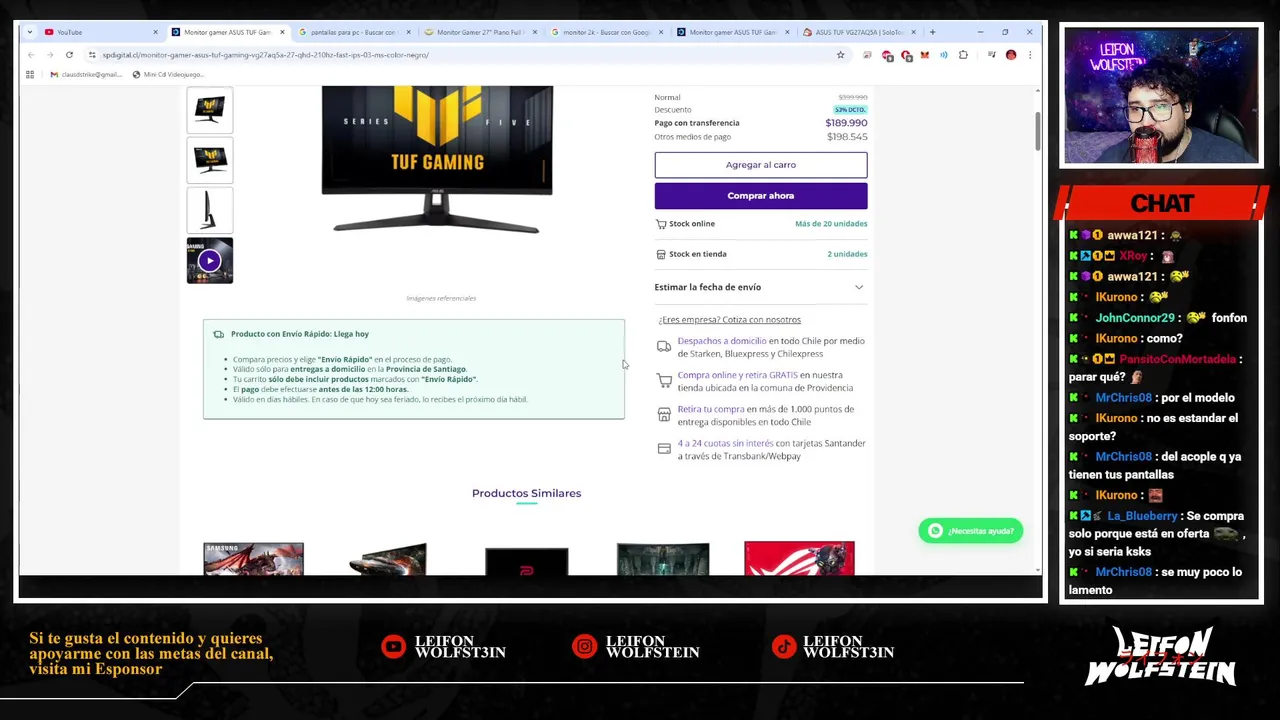Open the Samsung similar product card
The width and height of the screenshot is (1280, 720).
click(253, 559)
